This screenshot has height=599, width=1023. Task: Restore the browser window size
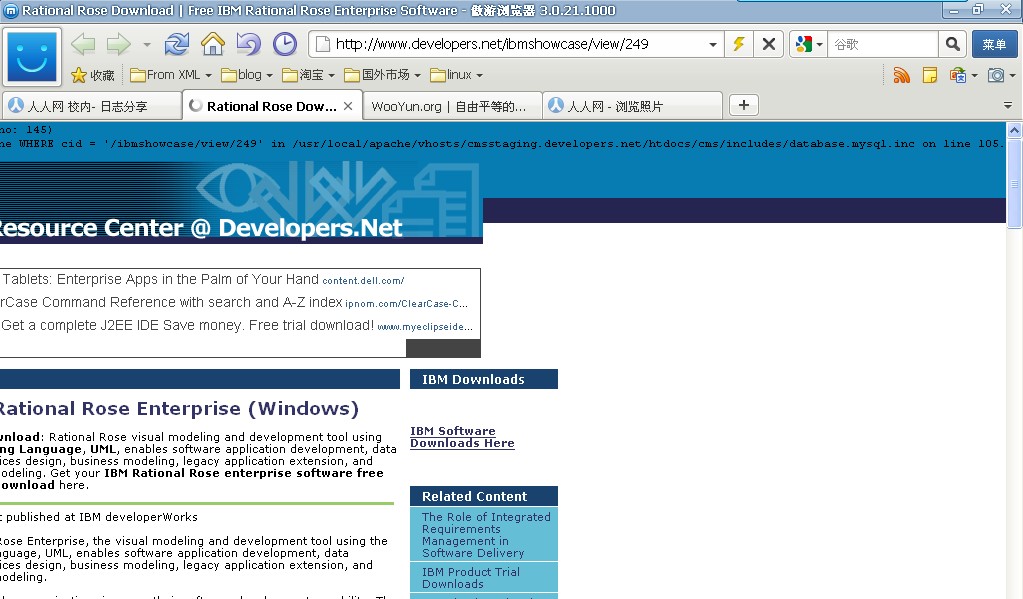pos(977,9)
